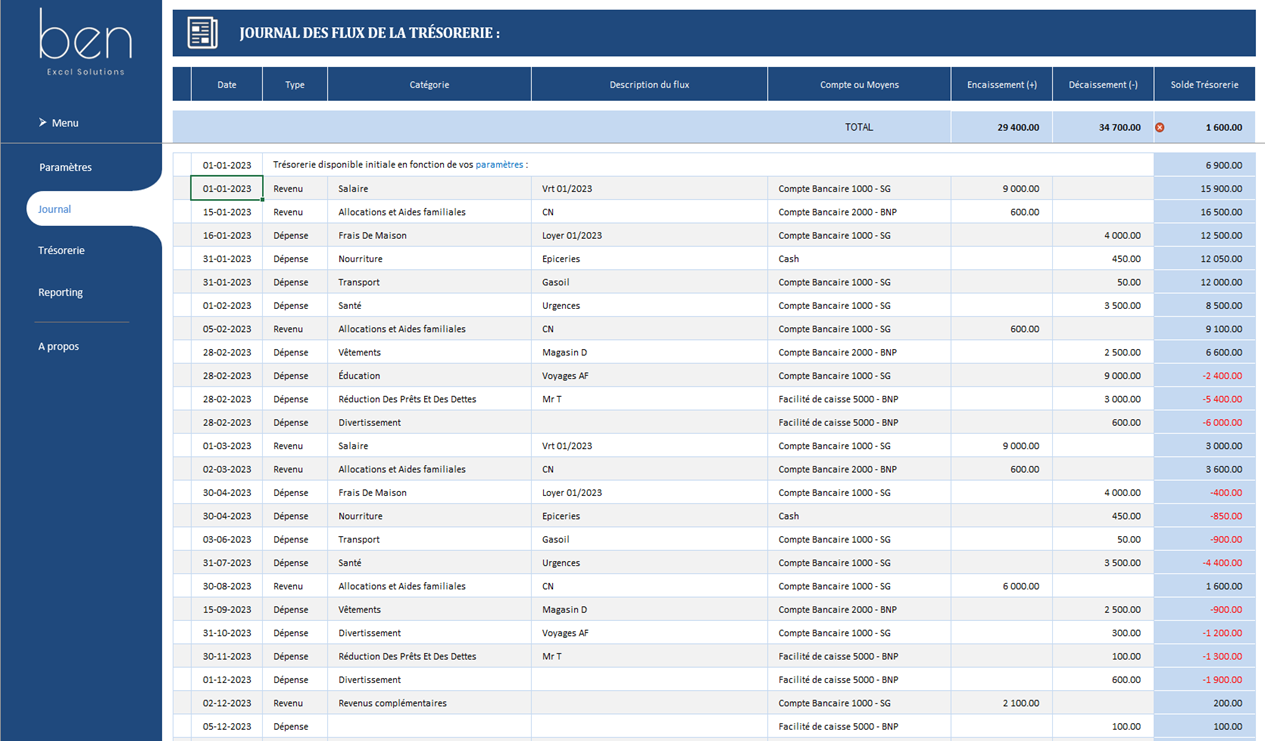
Task: Click the Compte ou Moyens column header
Action: point(859,84)
